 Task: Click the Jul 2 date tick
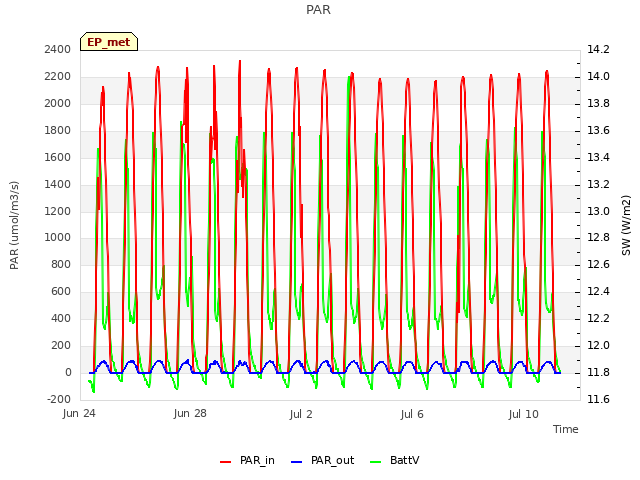click(x=301, y=414)
